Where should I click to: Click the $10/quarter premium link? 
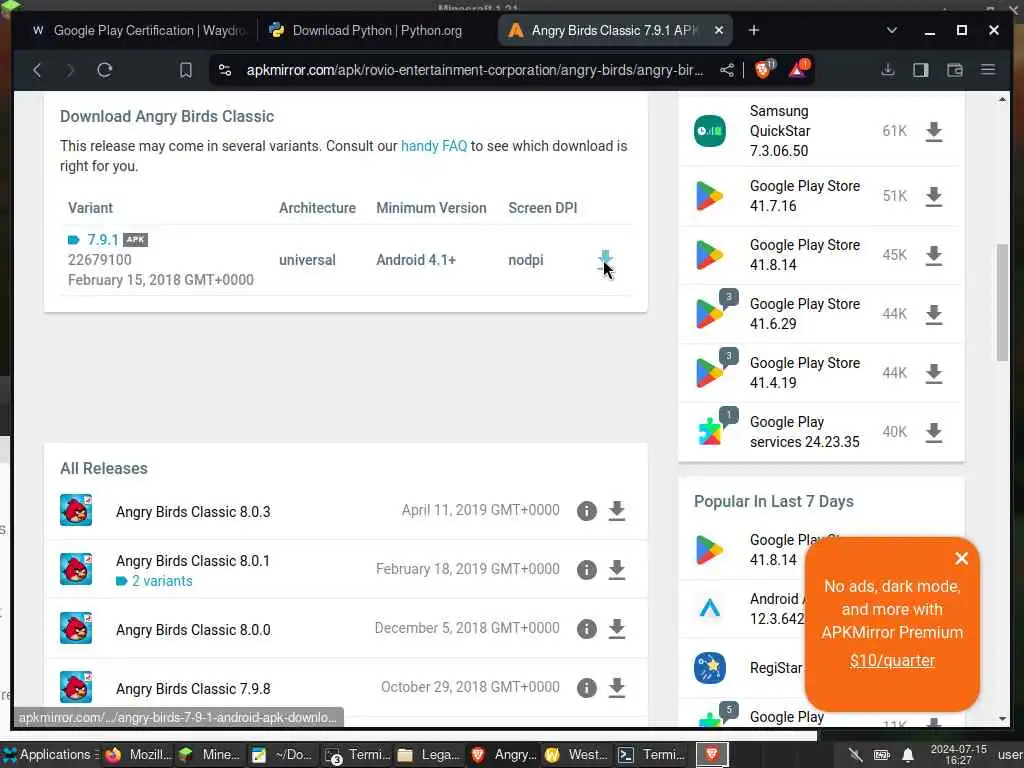point(892,661)
